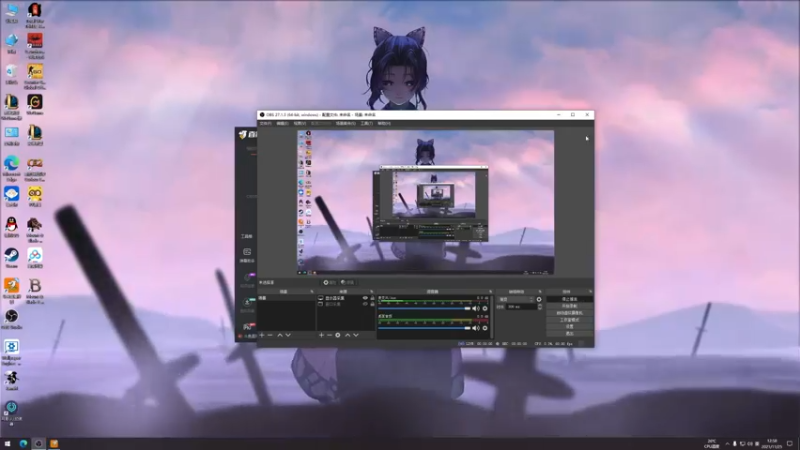Screen dimensions: 800x450
Task: Remove the selected source with the minus icon
Action: (x=329, y=335)
